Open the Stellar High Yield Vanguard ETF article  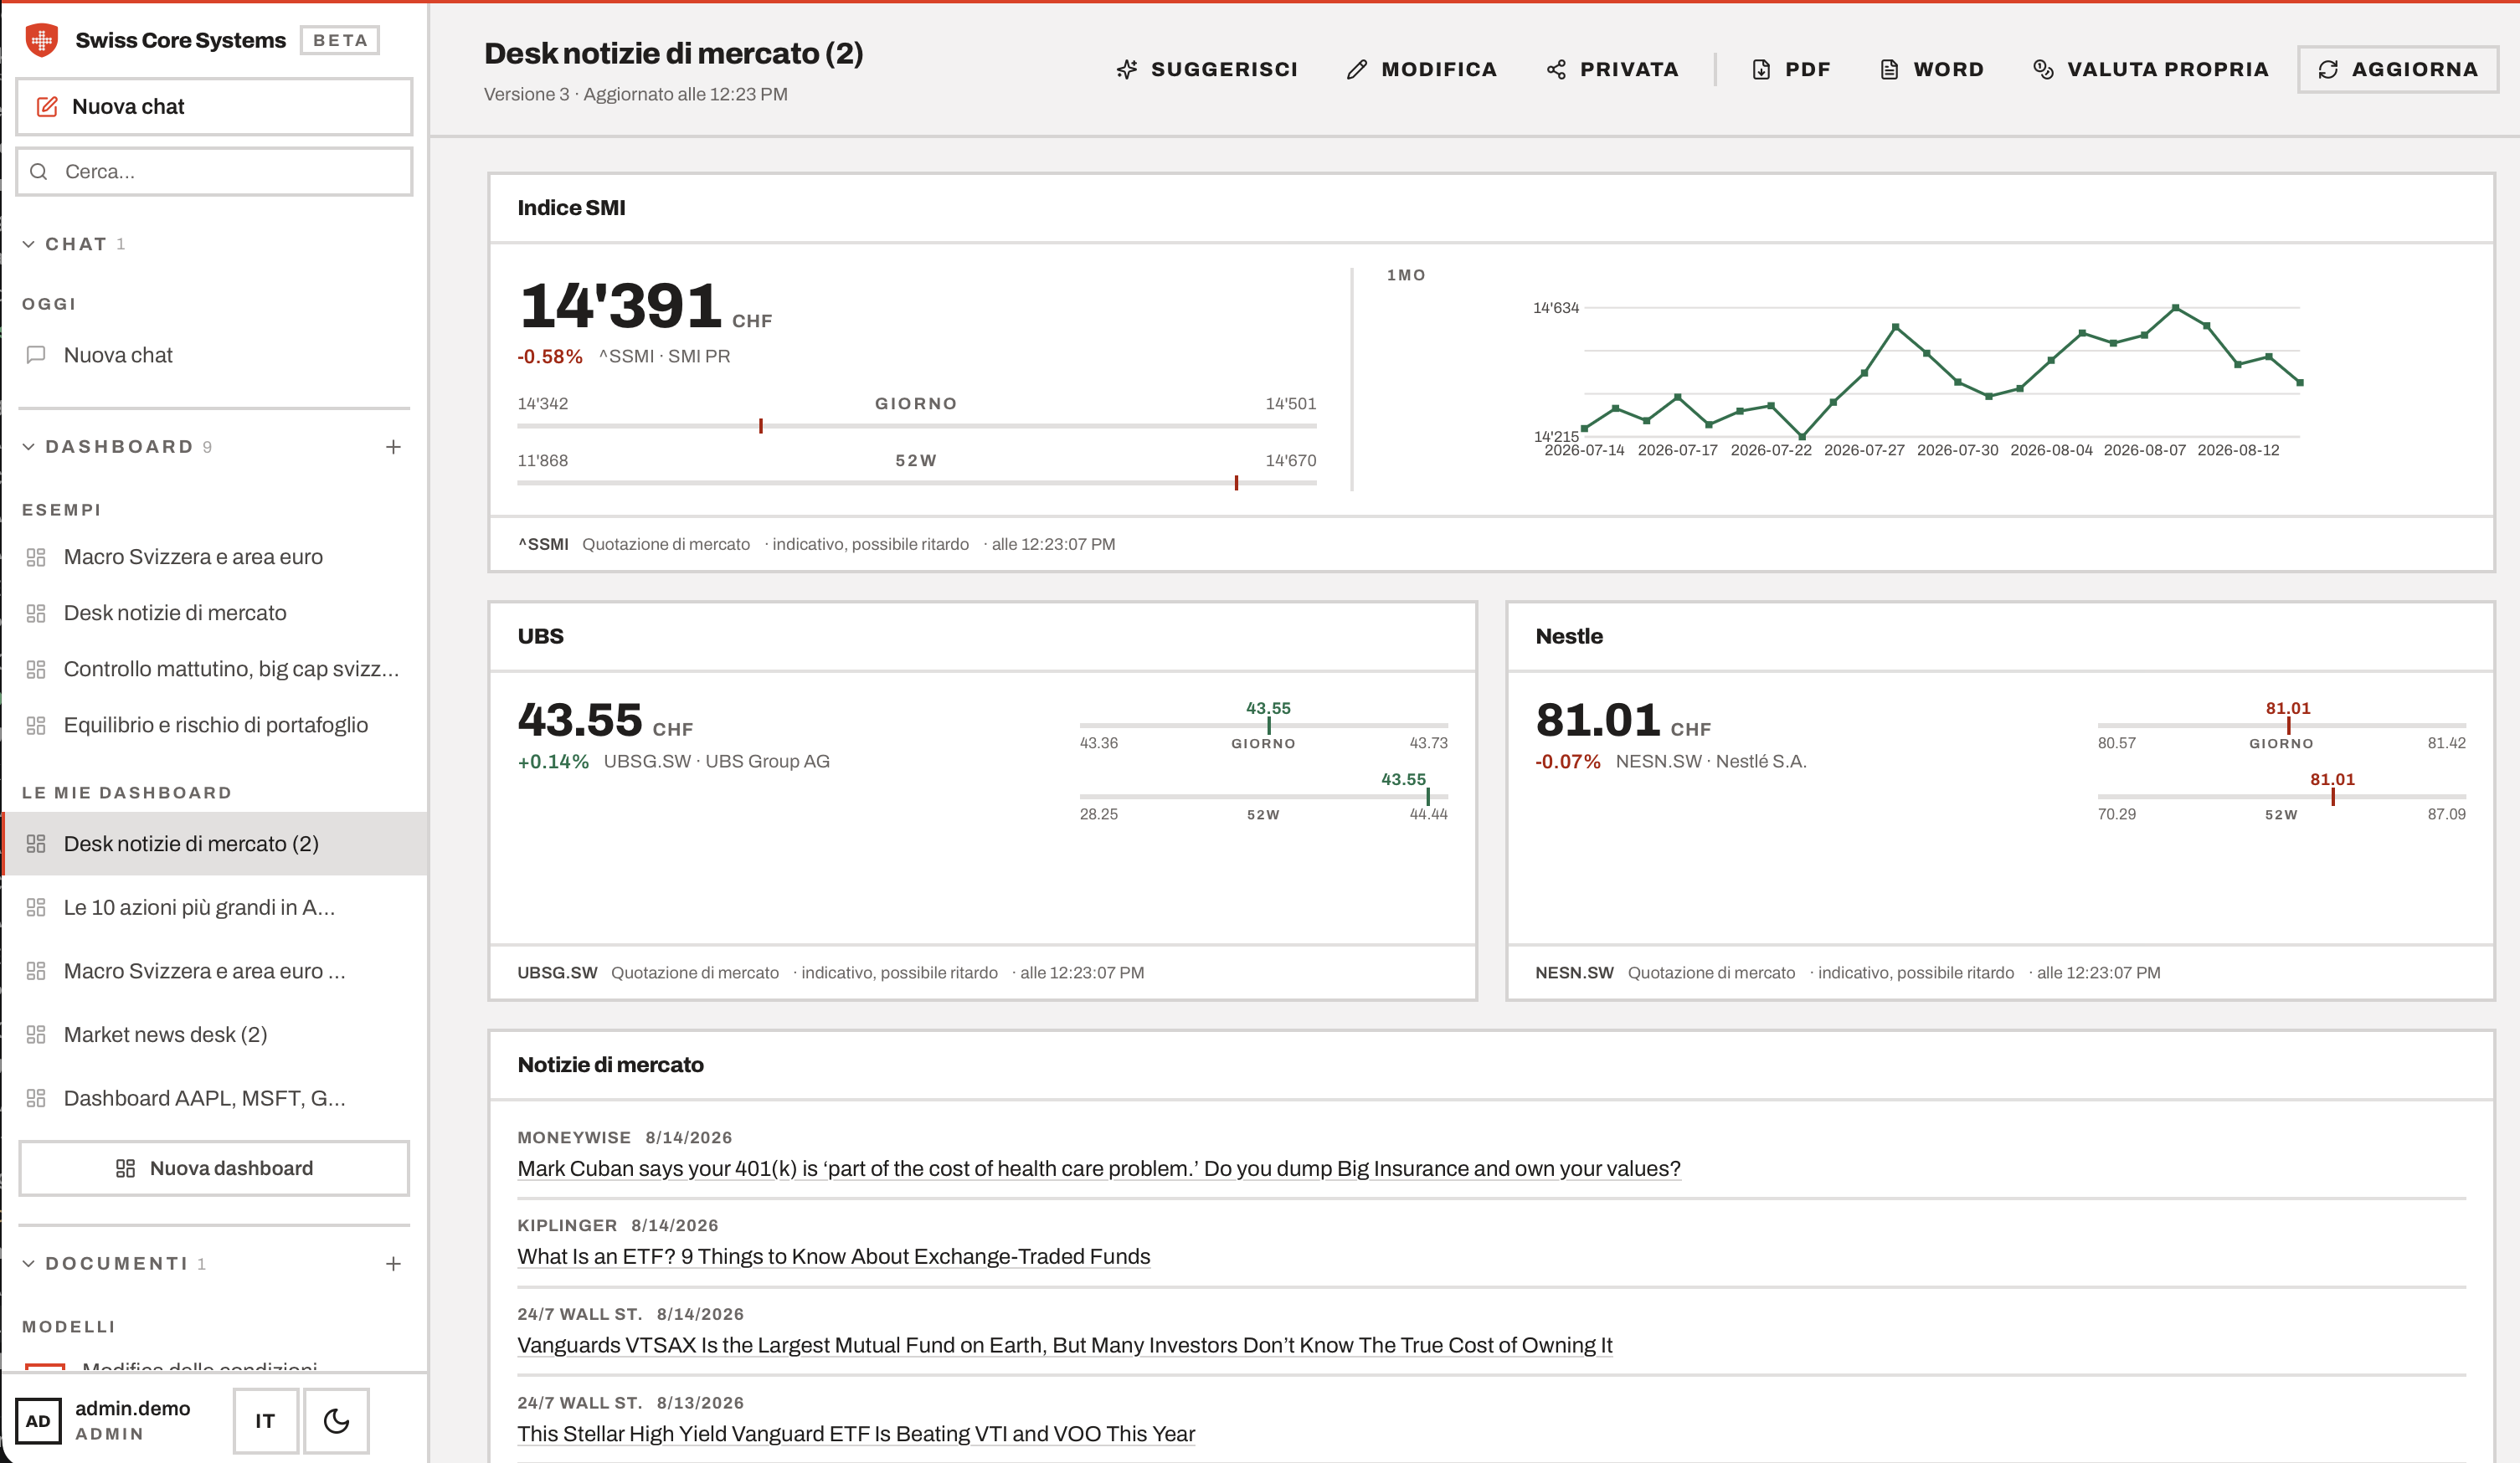[856, 1433]
